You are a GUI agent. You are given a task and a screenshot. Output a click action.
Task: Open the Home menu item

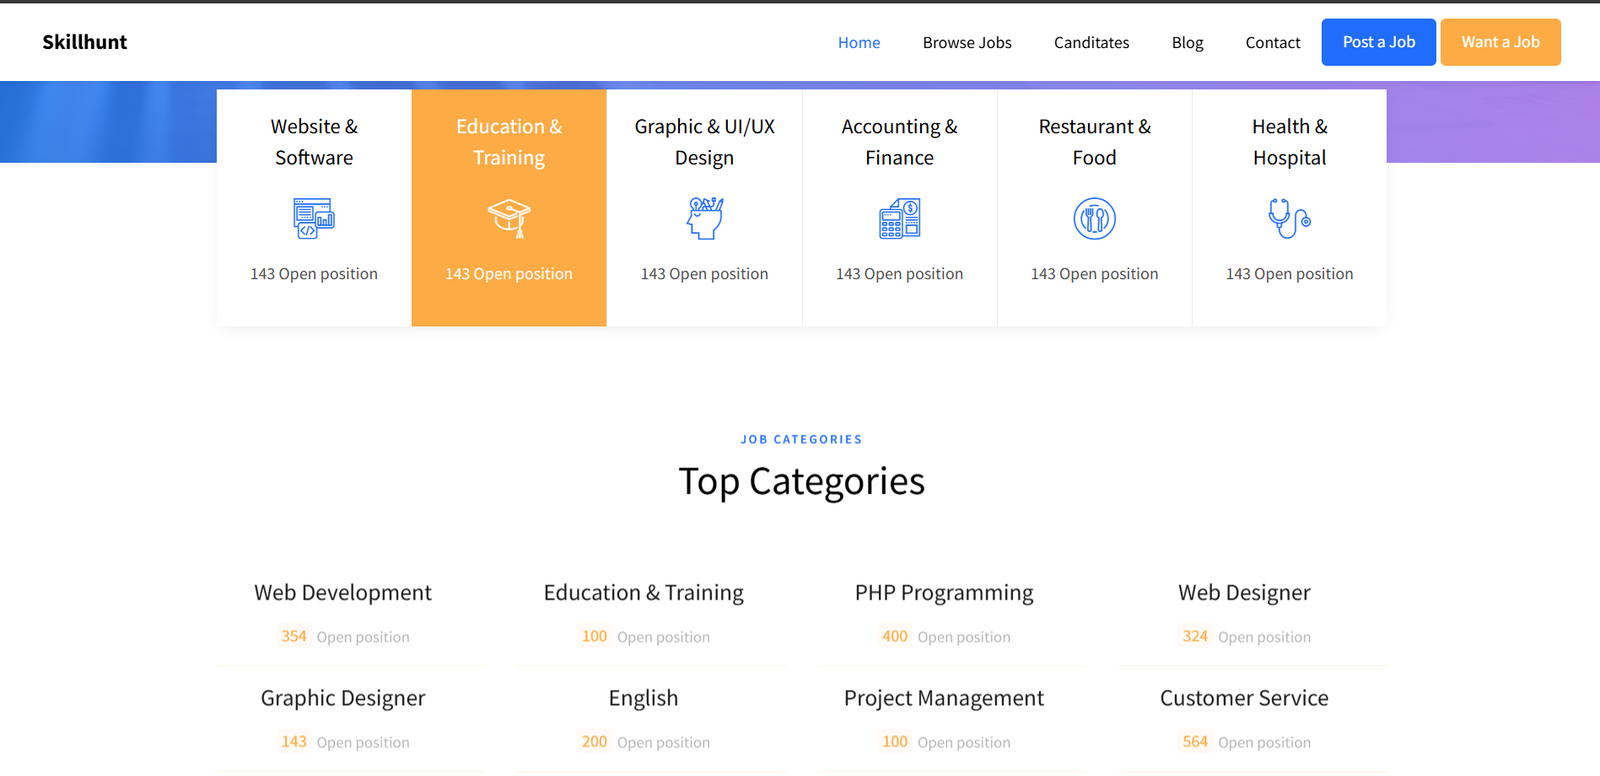(859, 42)
